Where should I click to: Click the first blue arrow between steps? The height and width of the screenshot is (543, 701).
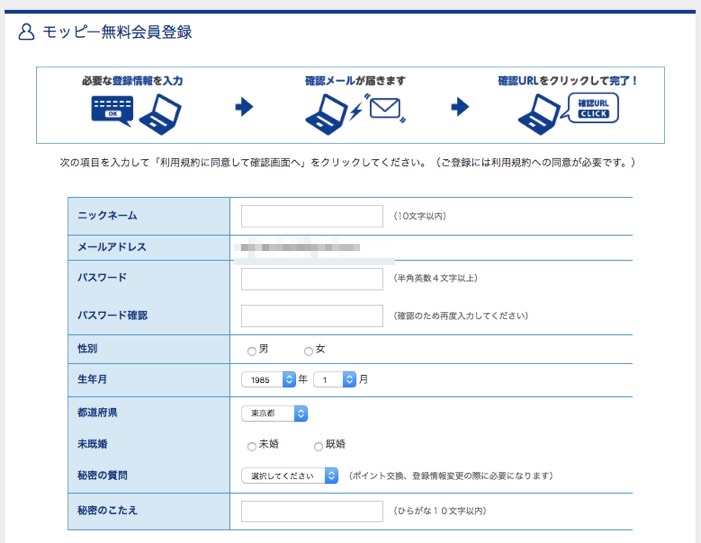(x=244, y=107)
